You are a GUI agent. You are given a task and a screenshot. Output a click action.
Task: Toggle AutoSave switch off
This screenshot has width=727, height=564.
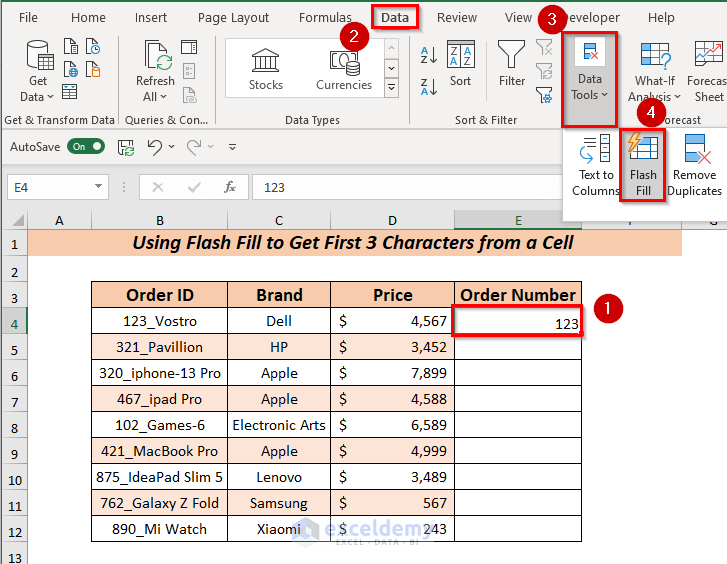point(86,147)
